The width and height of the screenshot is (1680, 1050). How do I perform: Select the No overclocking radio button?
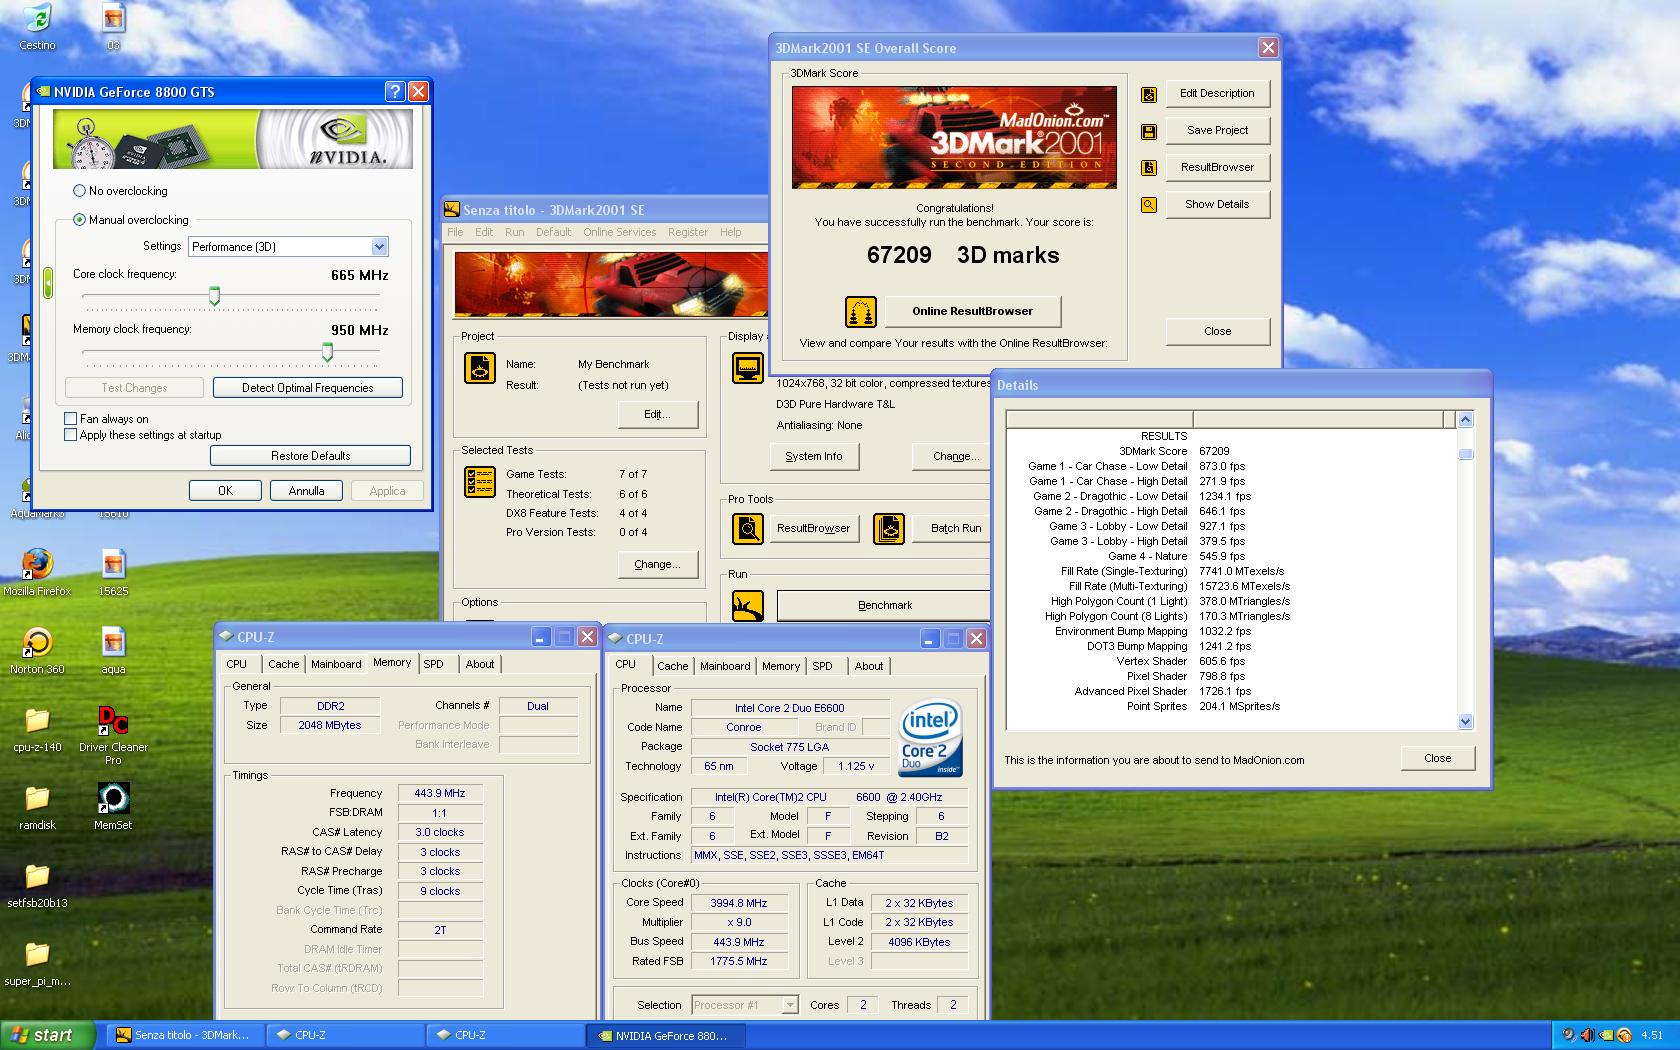79,191
